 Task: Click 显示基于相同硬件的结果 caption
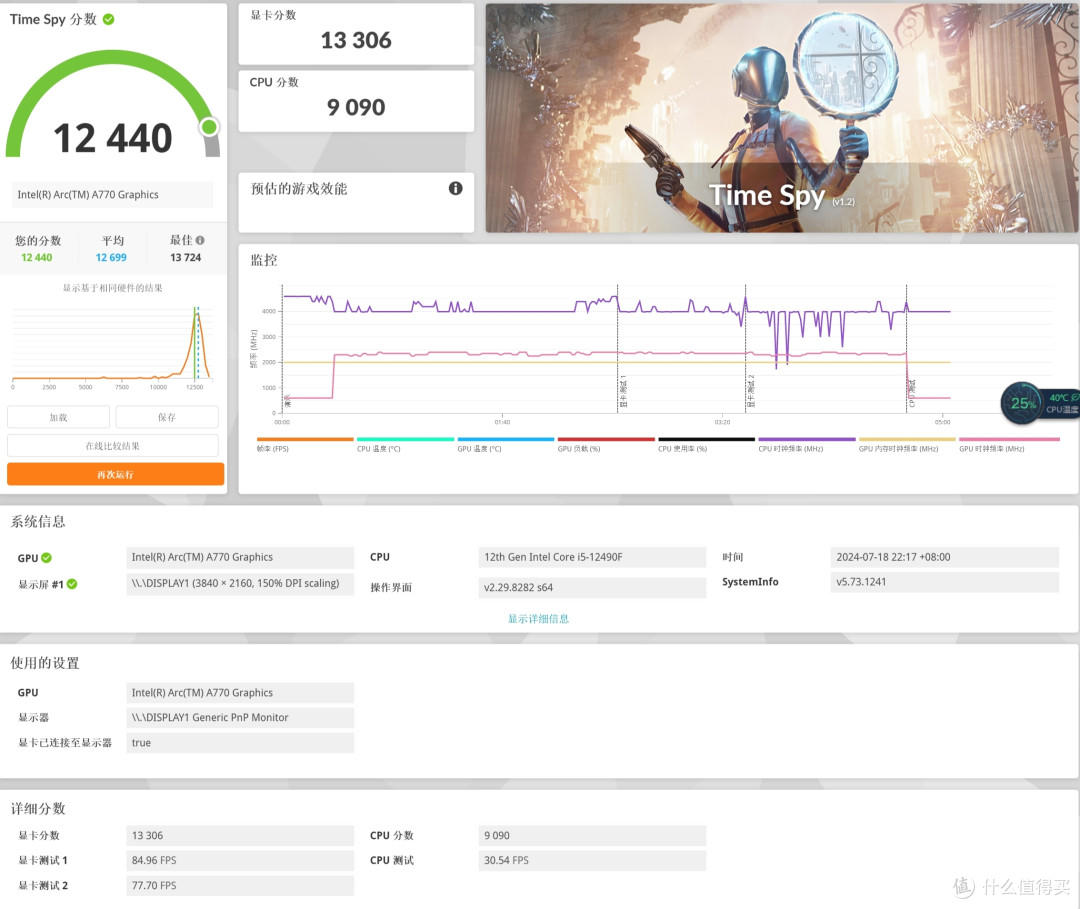112,288
